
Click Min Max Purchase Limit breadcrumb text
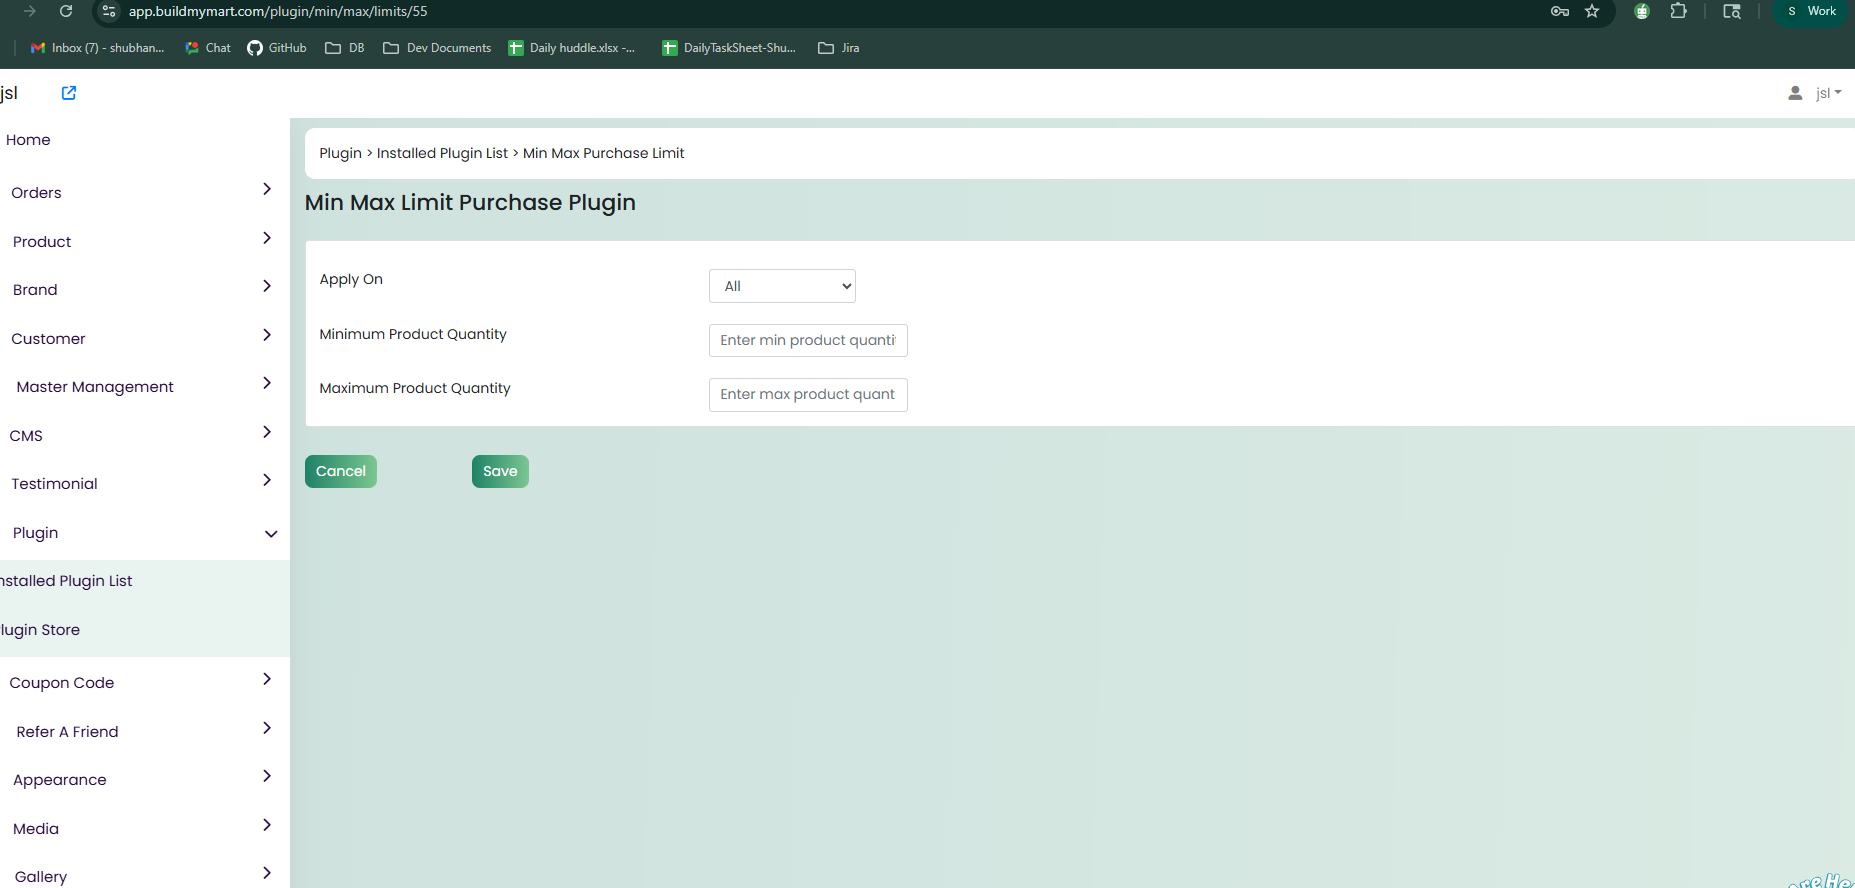[x=604, y=153]
